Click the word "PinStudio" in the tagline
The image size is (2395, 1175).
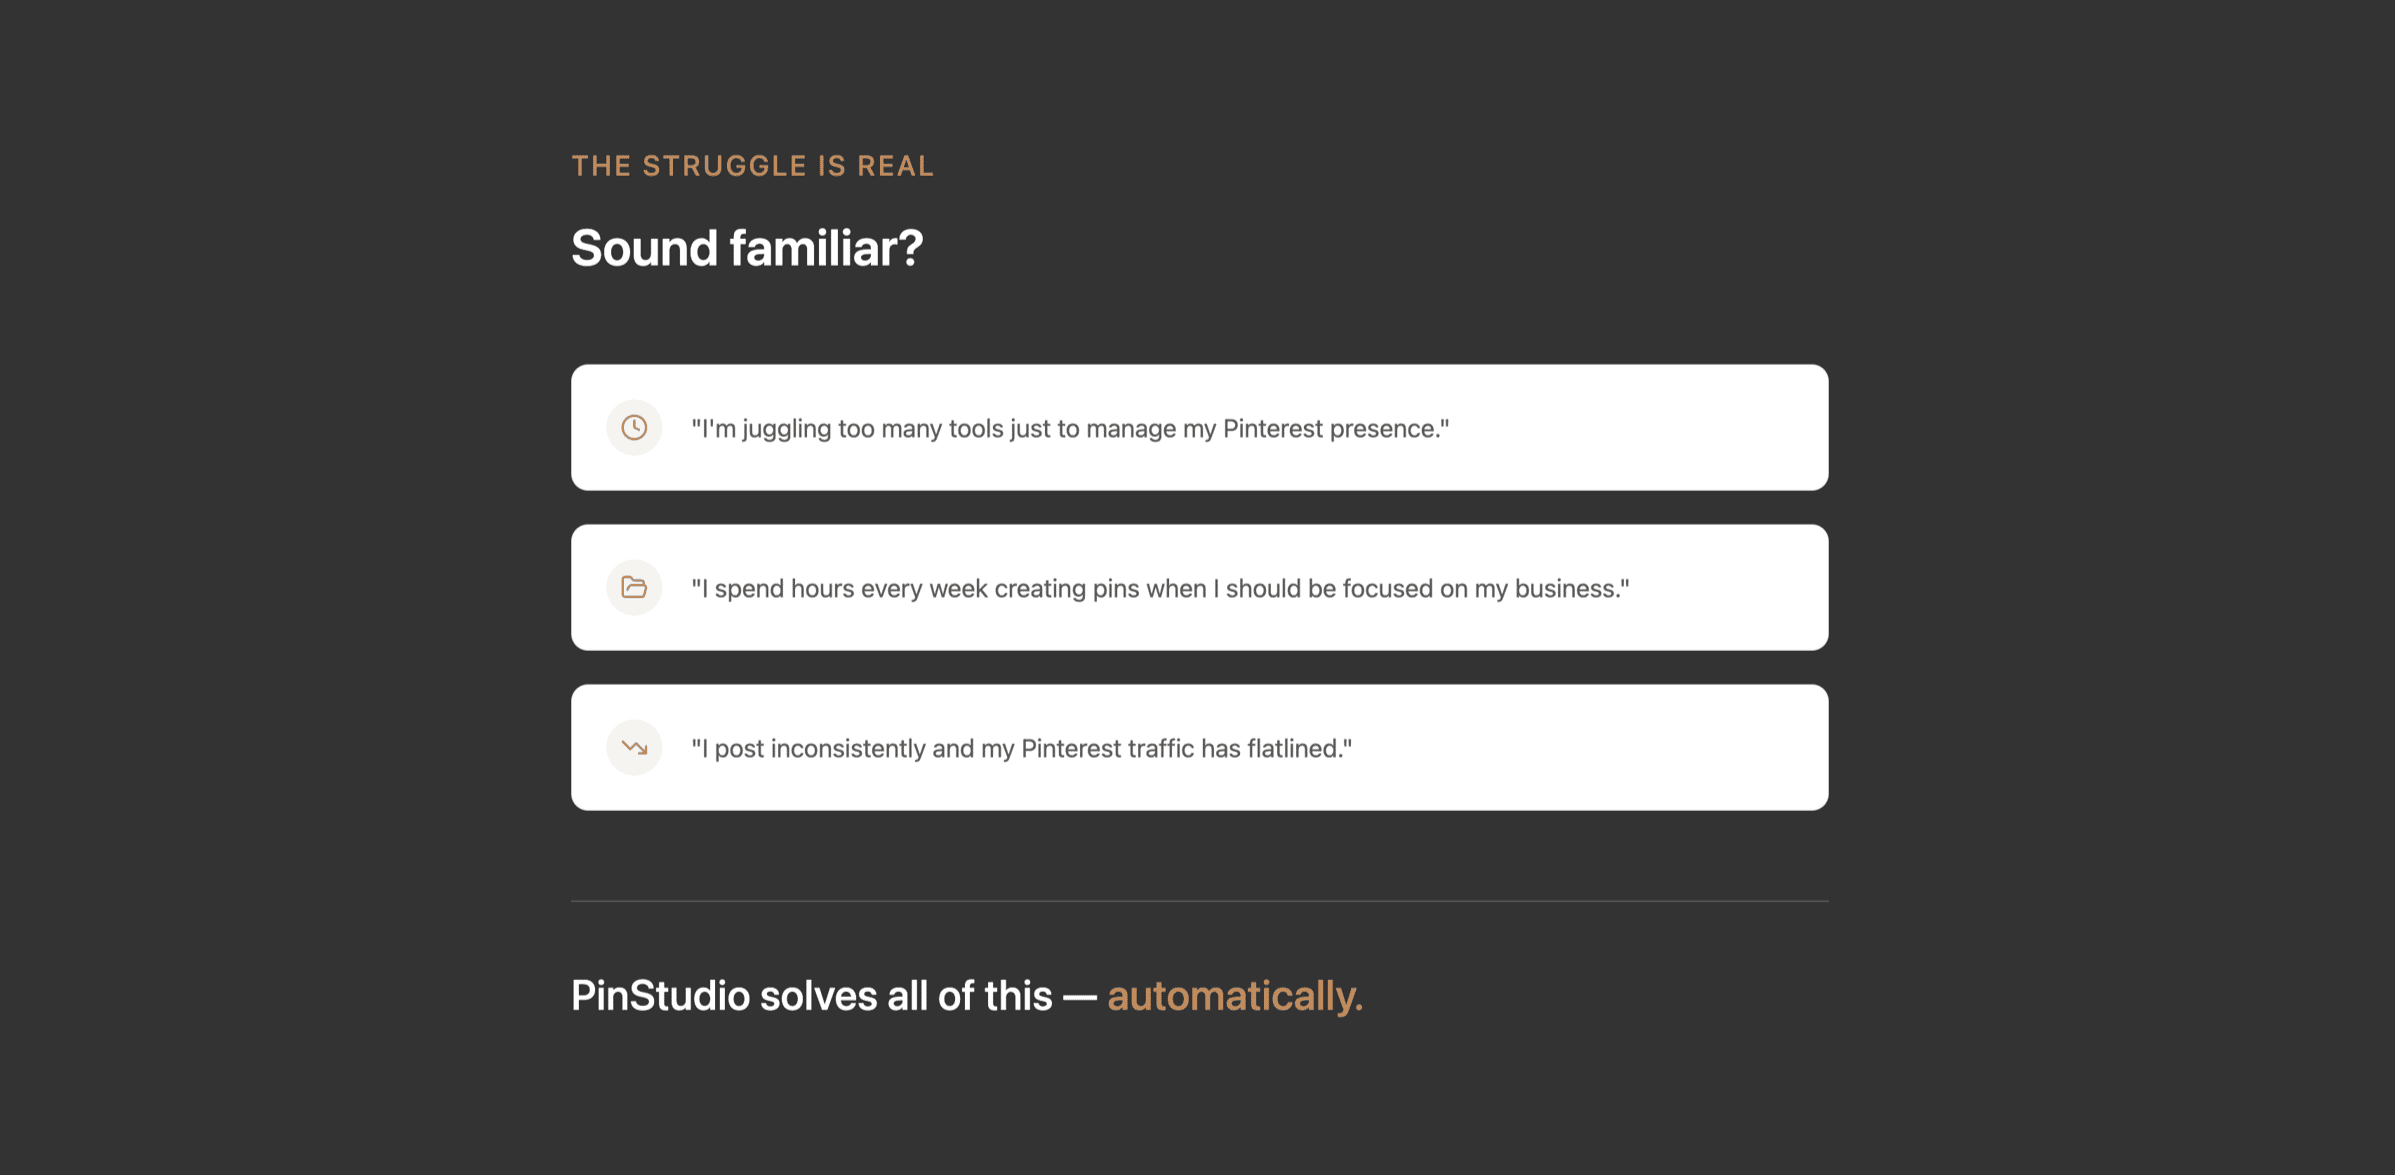[660, 996]
